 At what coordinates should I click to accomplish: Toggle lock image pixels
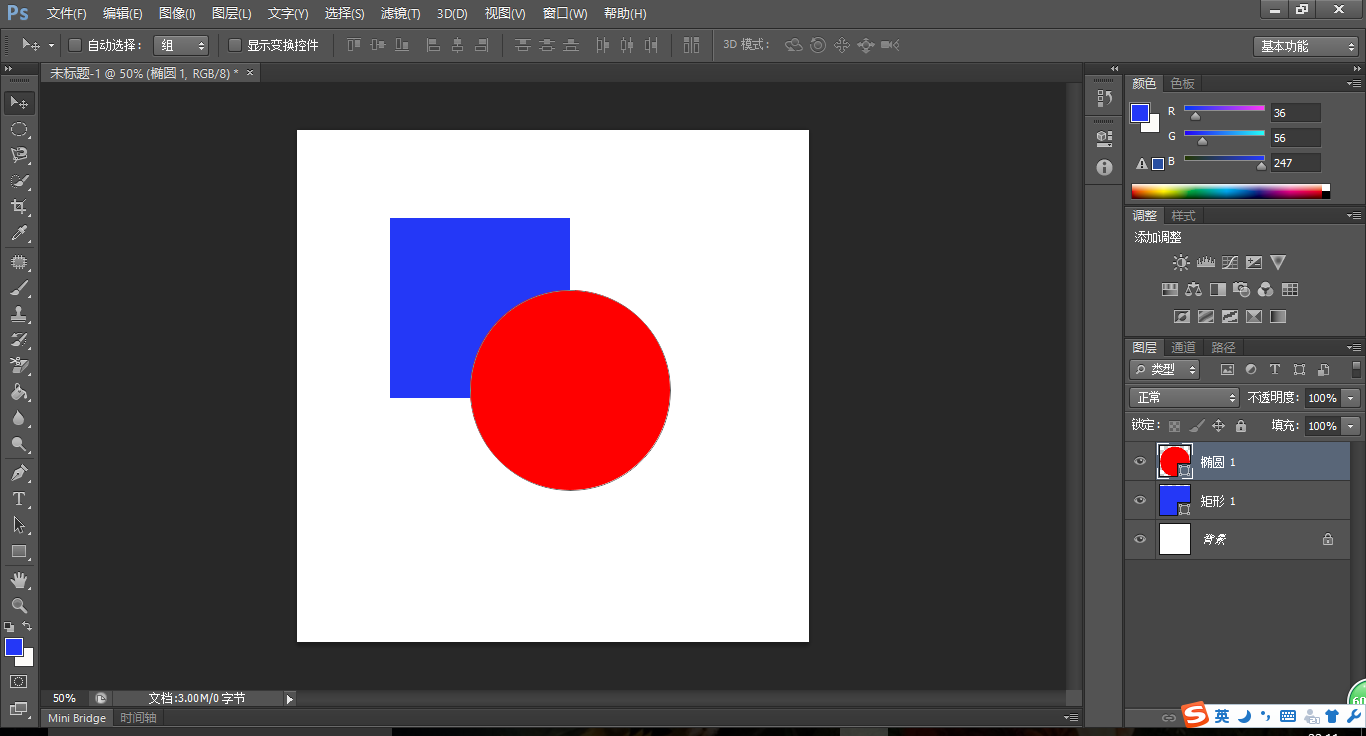(x=1196, y=426)
